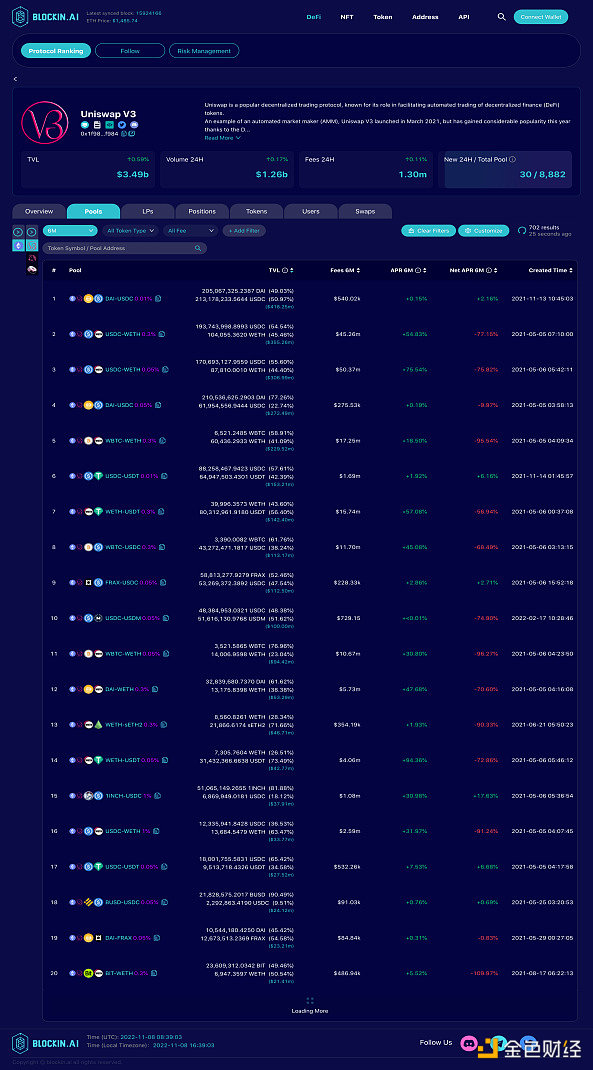Open the BUSD-USDC 0.05% pool link
The image size is (593, 1070).
[132, 902]
